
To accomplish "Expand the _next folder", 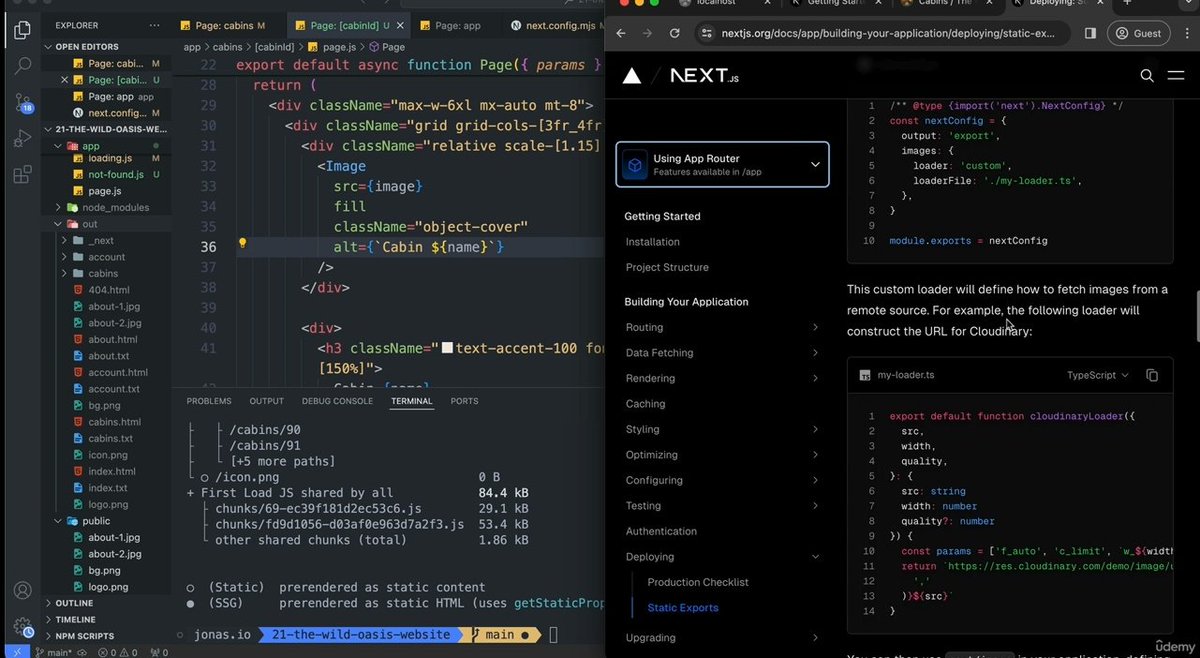I will click(x=100, y=241).
